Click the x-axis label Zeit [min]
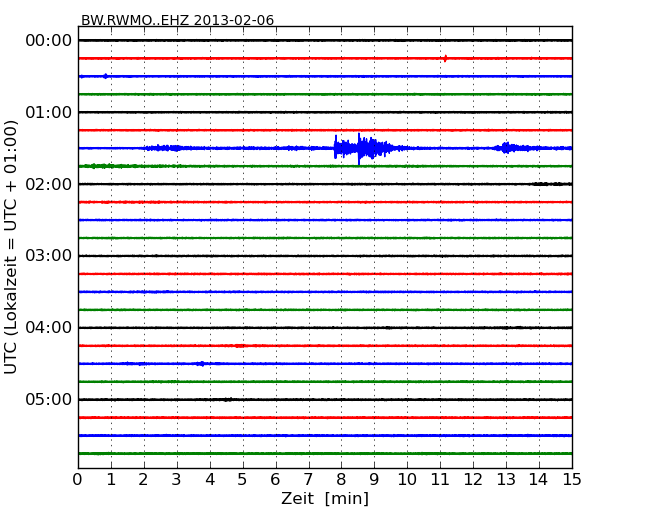 tap(325, 498)
